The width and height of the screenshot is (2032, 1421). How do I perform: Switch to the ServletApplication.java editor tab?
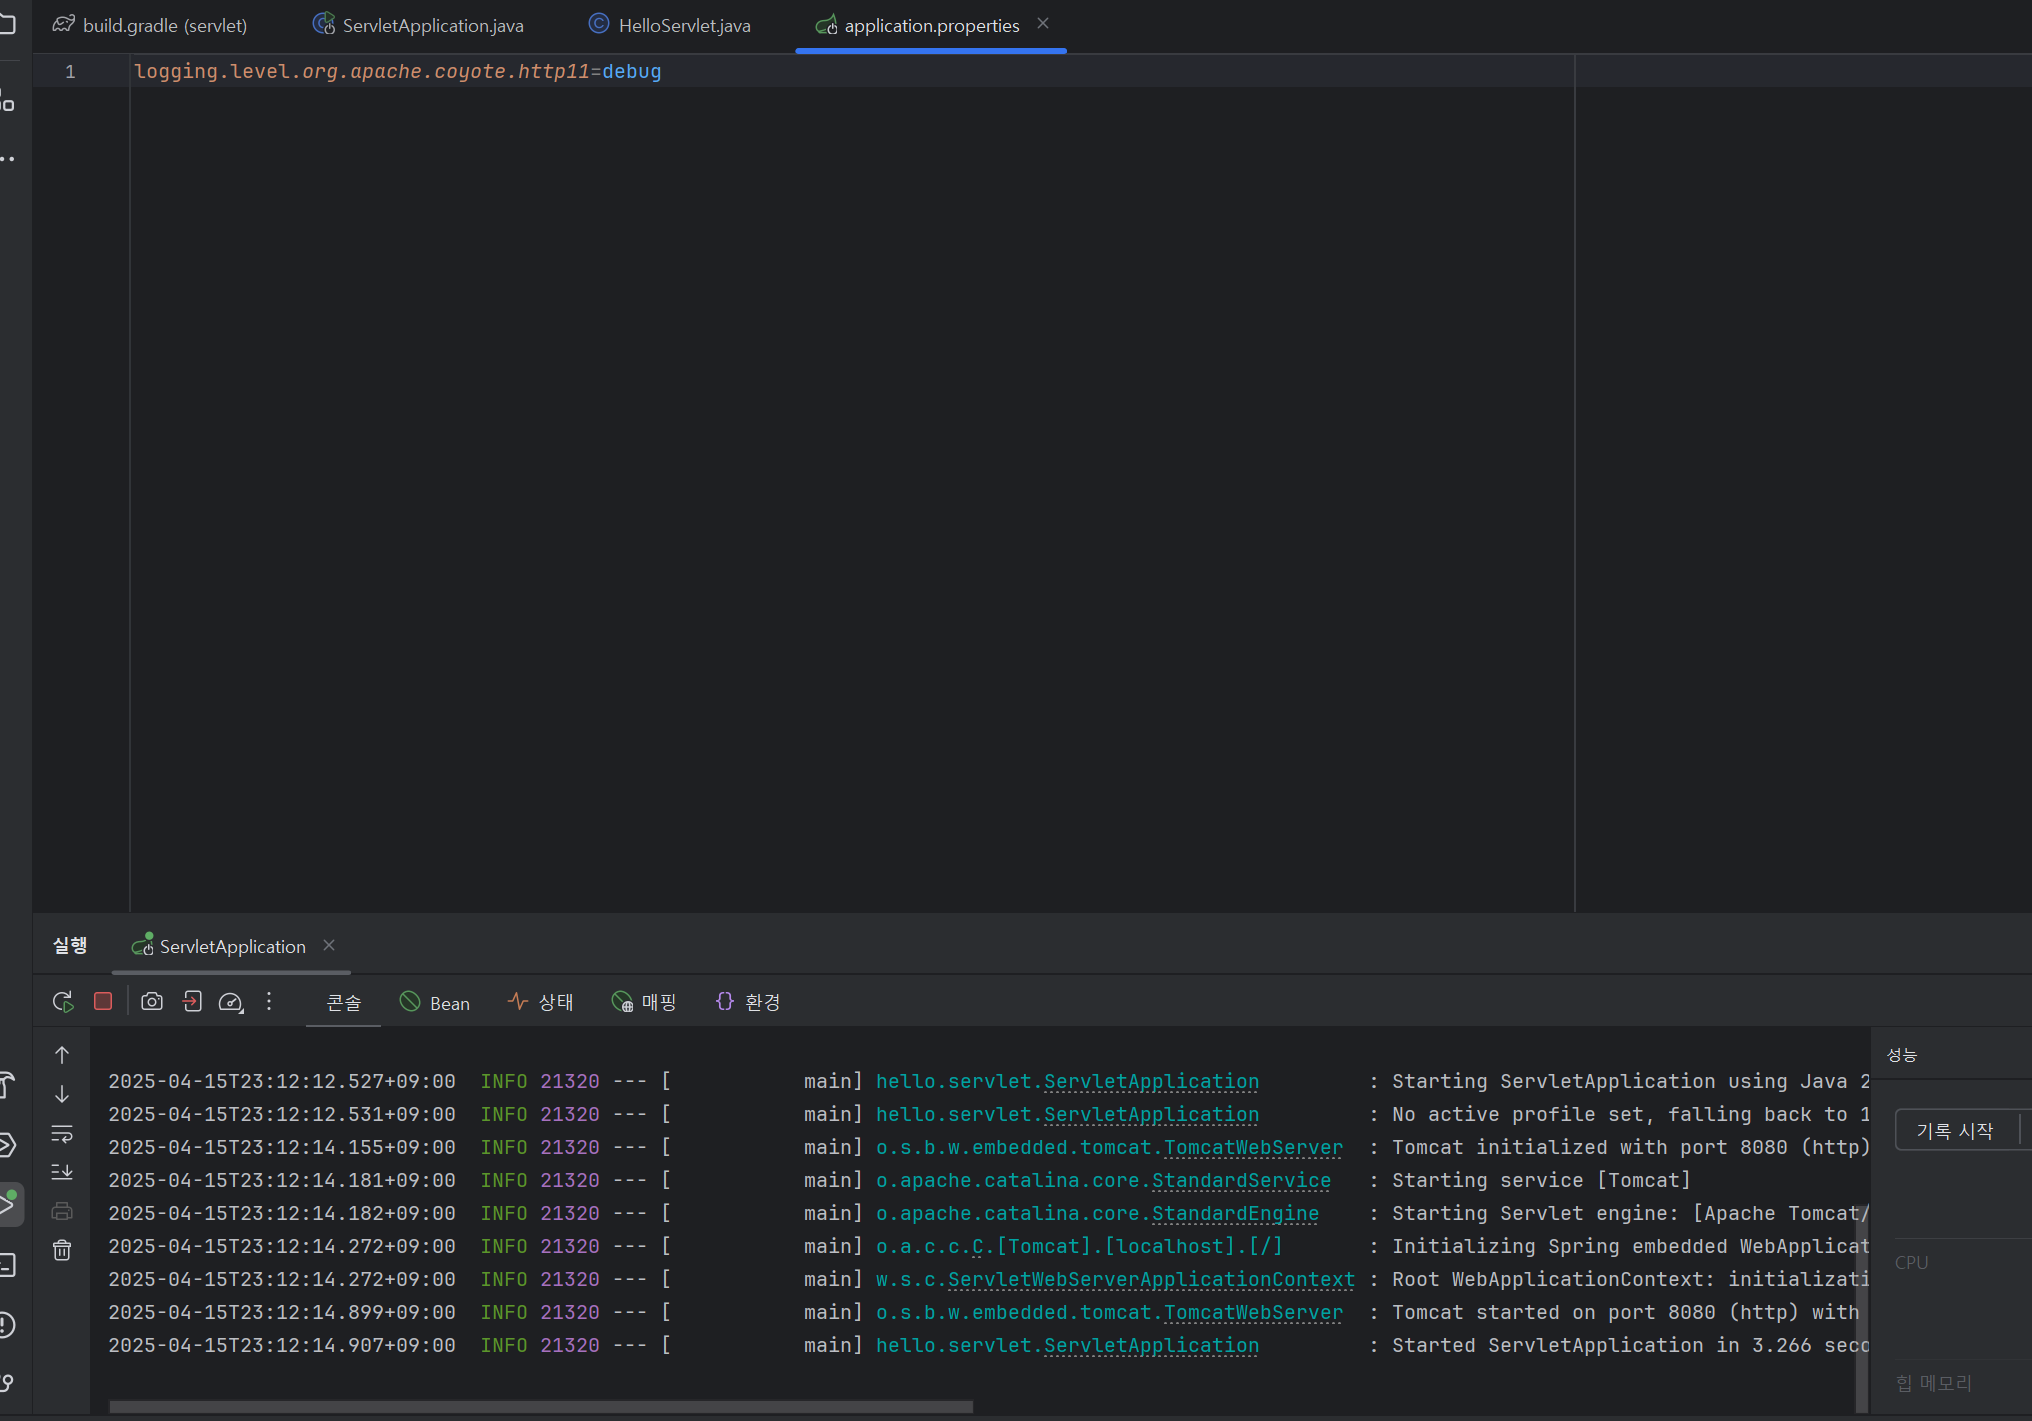click(x=418, y=25)
